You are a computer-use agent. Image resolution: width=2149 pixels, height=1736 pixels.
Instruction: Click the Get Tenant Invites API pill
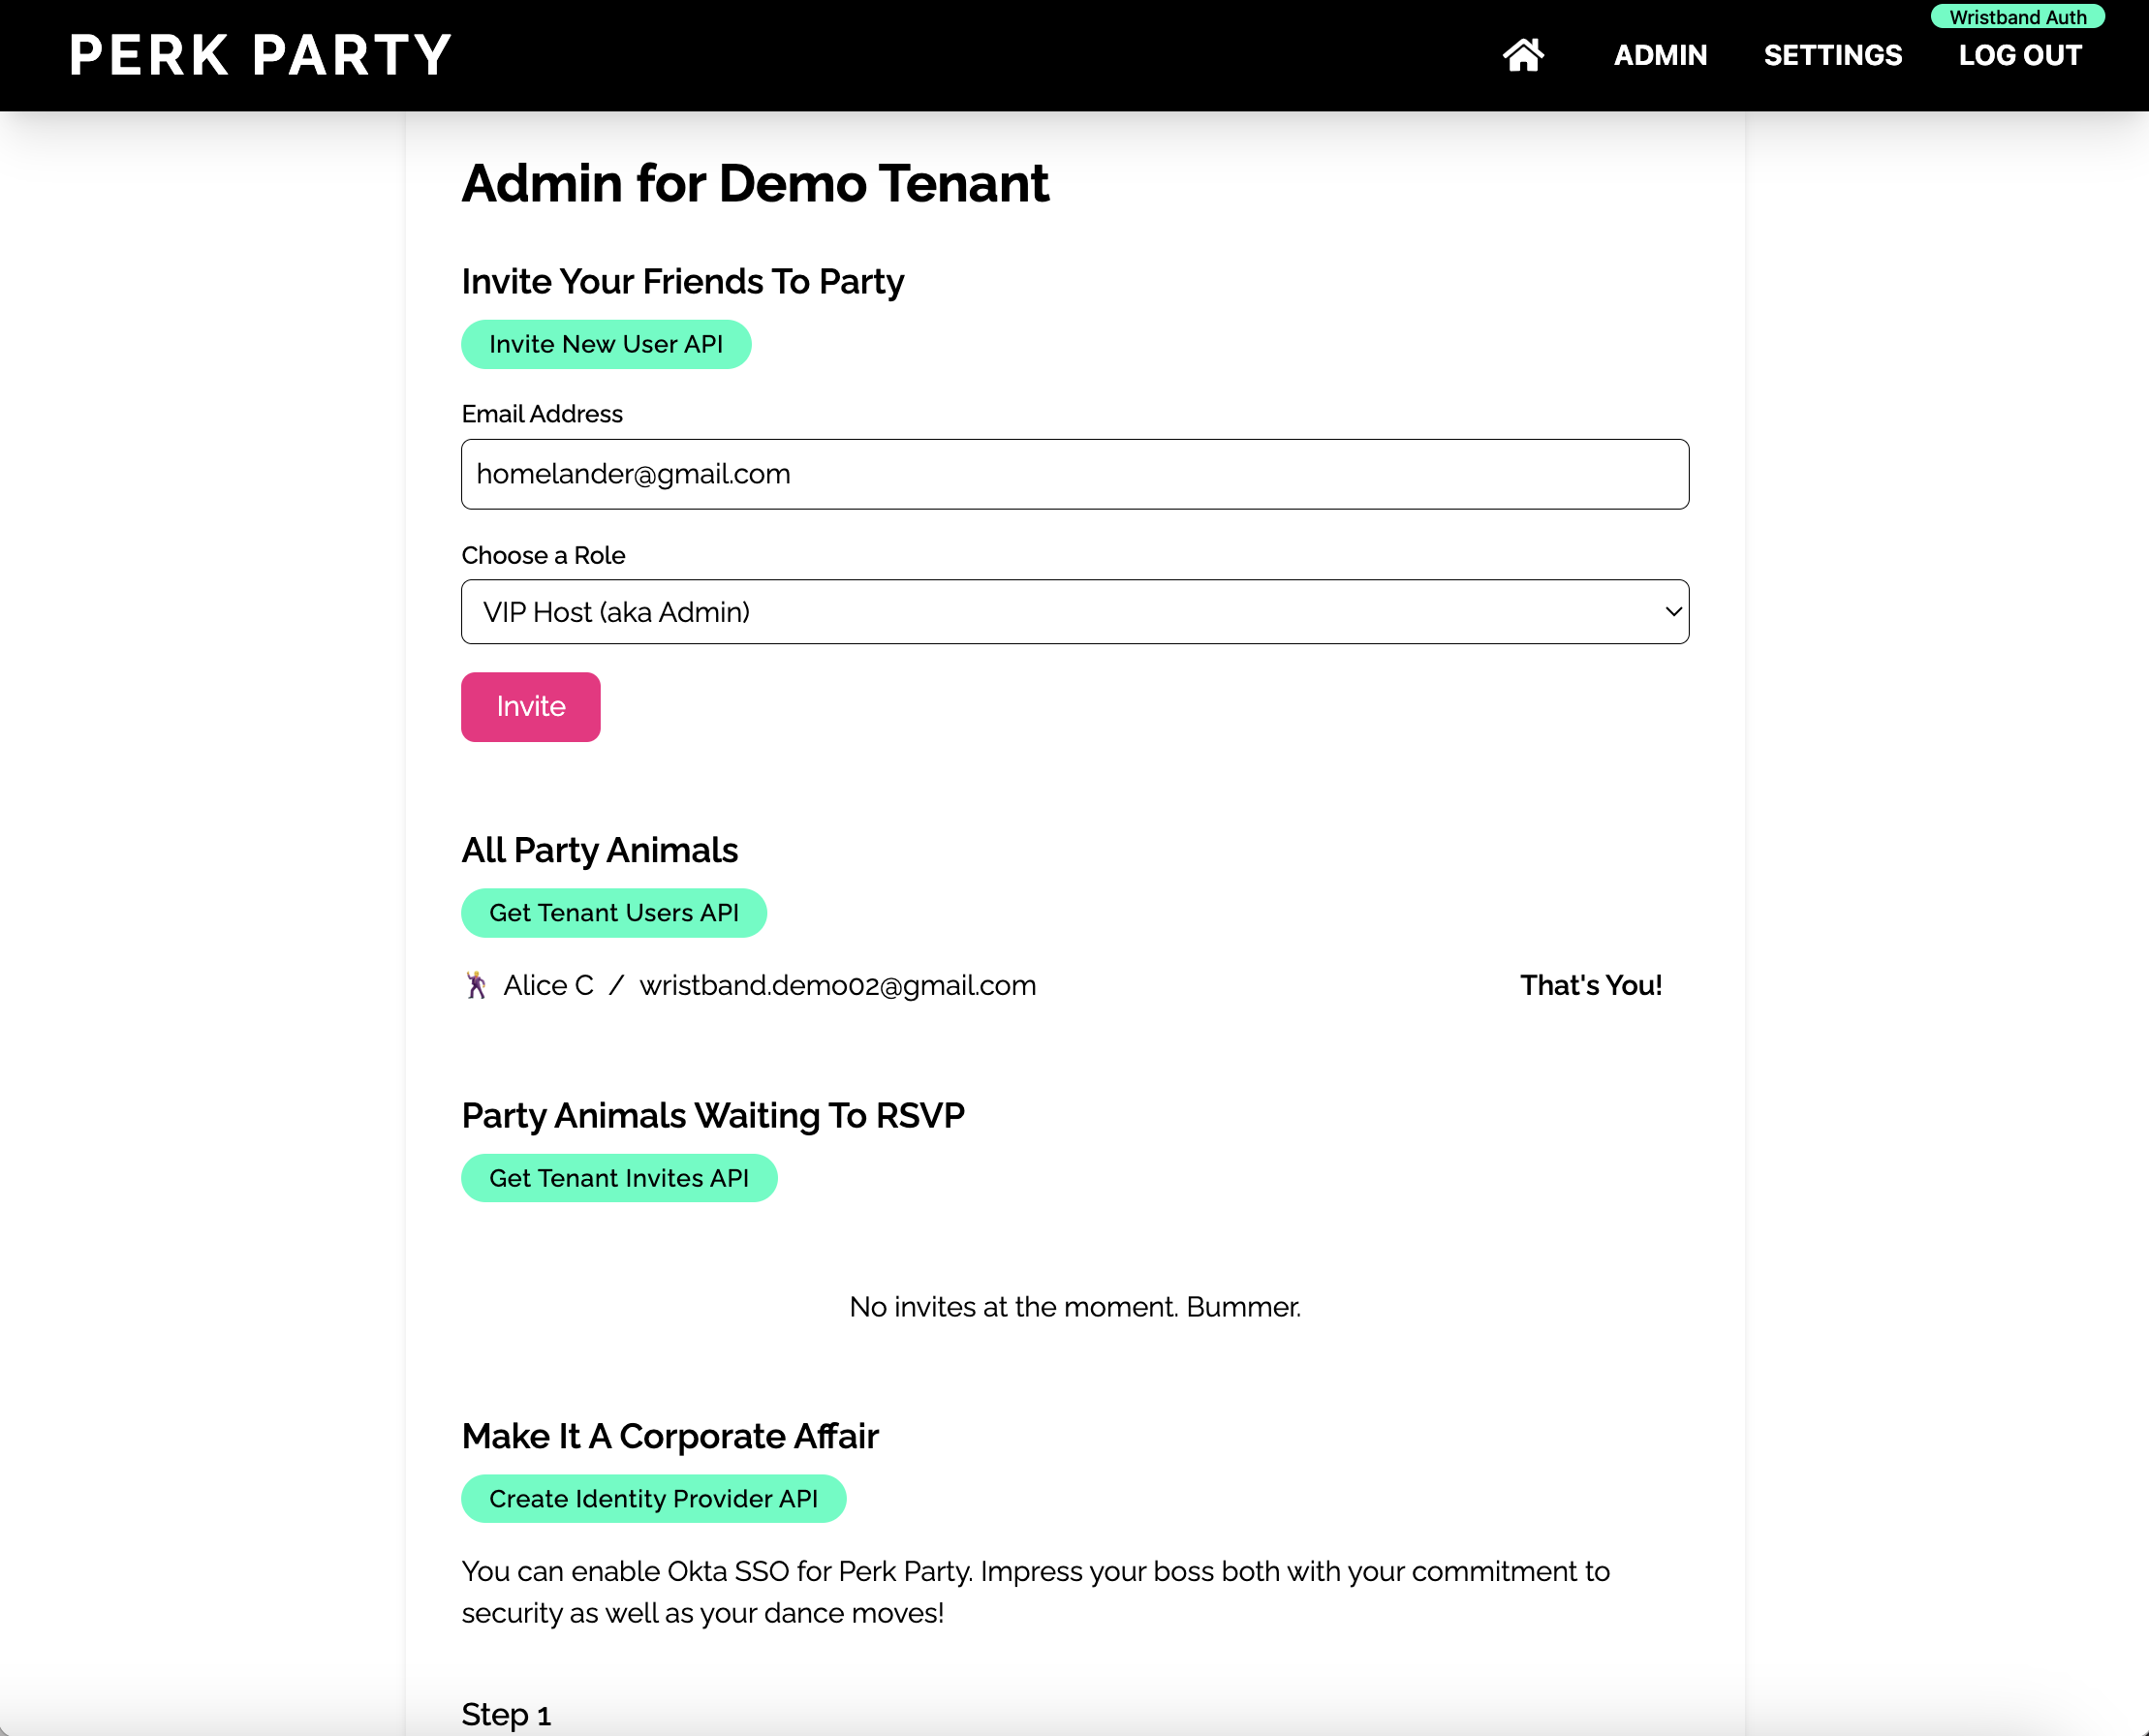pyautogui.click(x=619, y=1178)
